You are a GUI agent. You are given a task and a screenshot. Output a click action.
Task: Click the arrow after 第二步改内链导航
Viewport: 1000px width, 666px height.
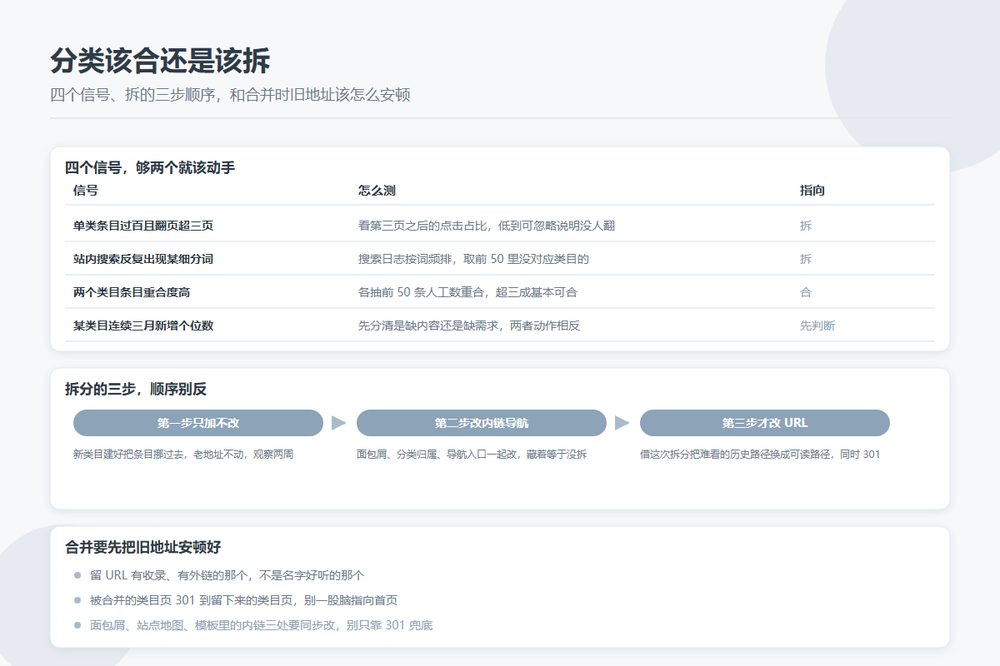coord(622,423)
